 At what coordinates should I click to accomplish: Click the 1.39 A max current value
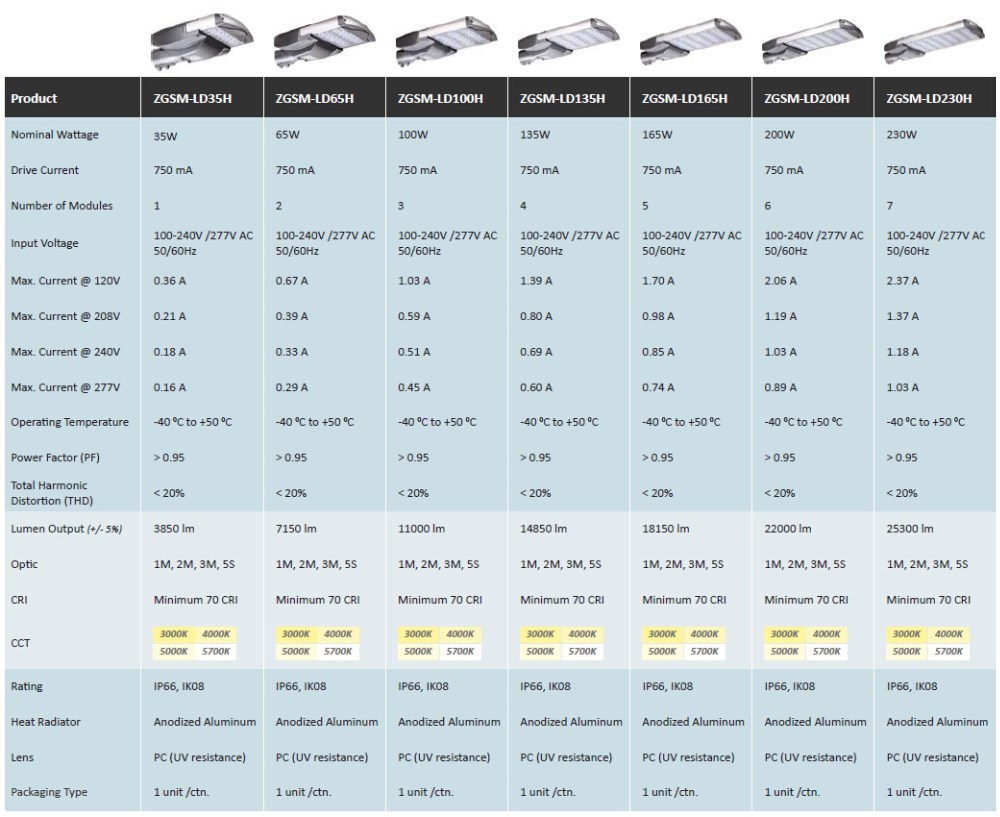click(x=536, y=281)
